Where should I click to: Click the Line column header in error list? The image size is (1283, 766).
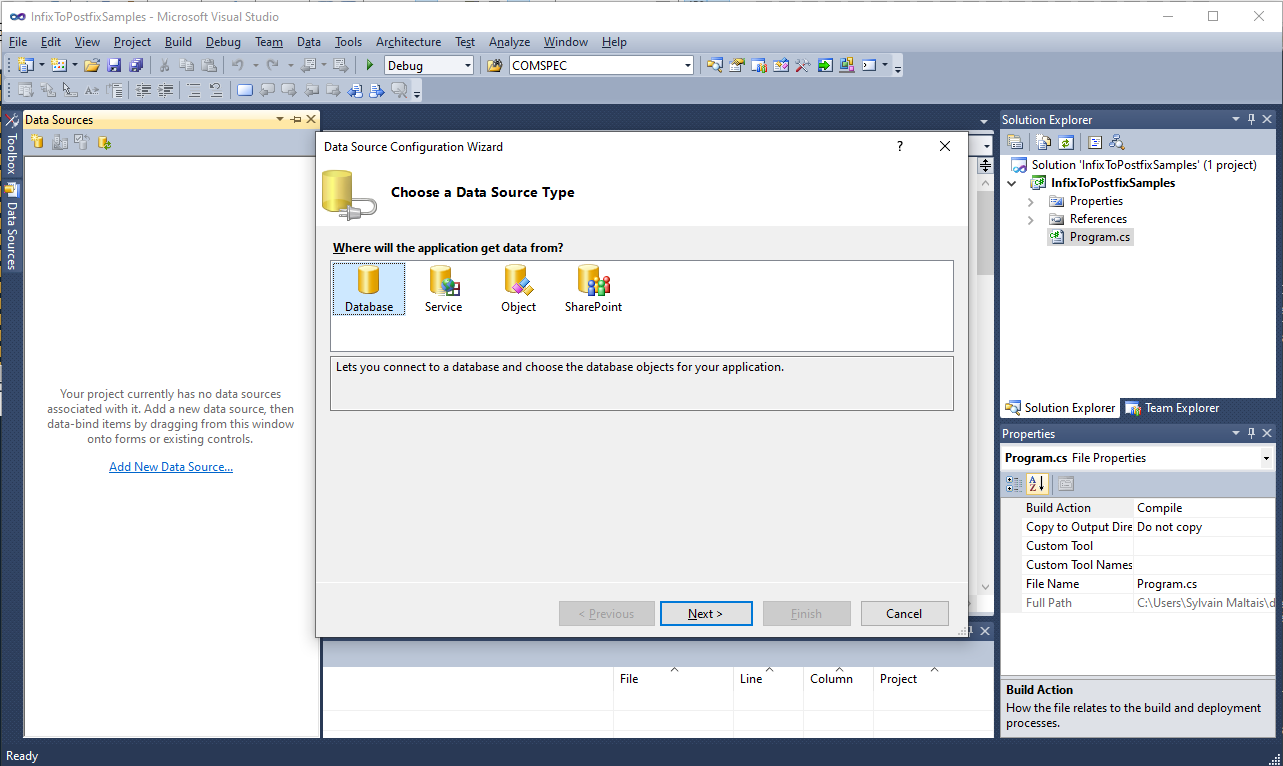[x=768, y=679]
